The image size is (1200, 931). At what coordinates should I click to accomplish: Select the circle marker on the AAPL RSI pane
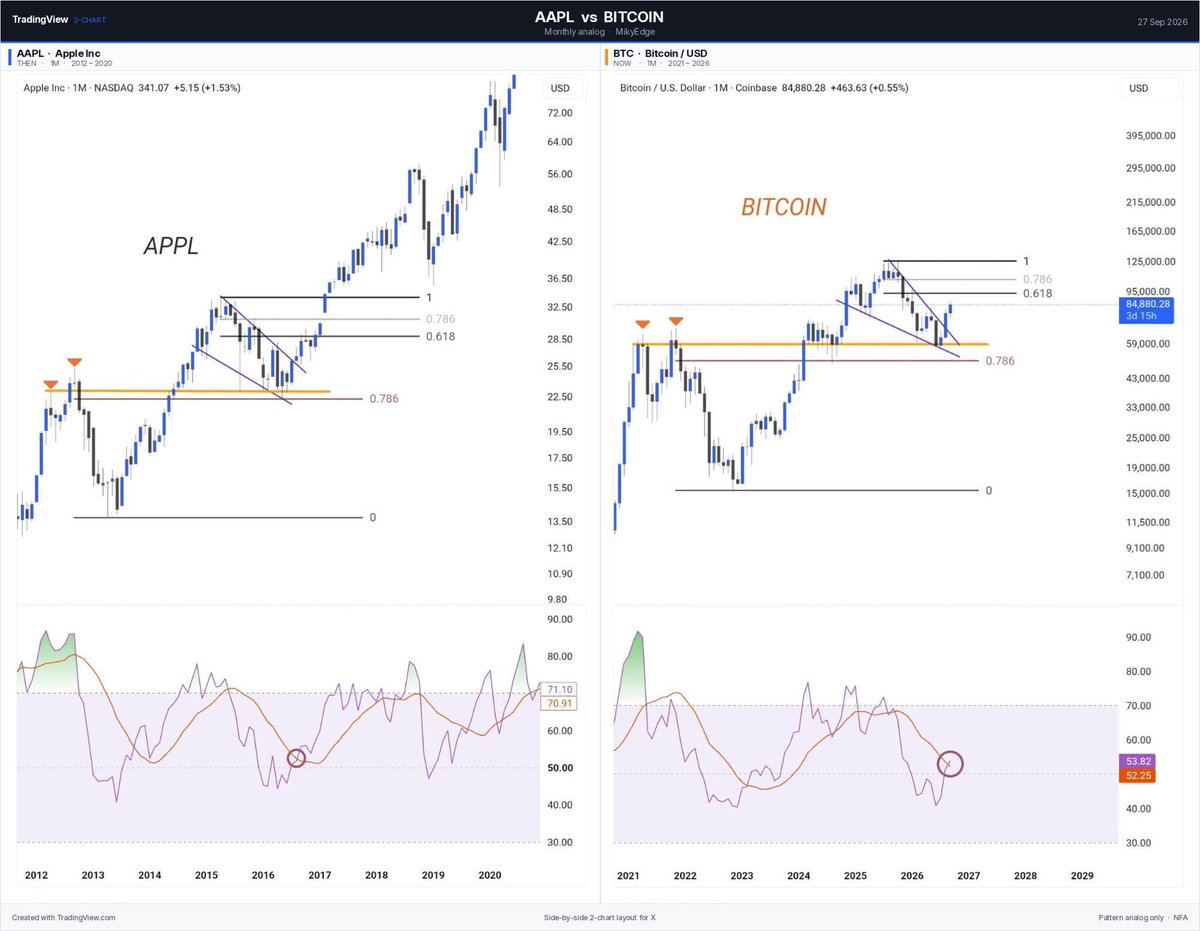(x=296, y=758)
